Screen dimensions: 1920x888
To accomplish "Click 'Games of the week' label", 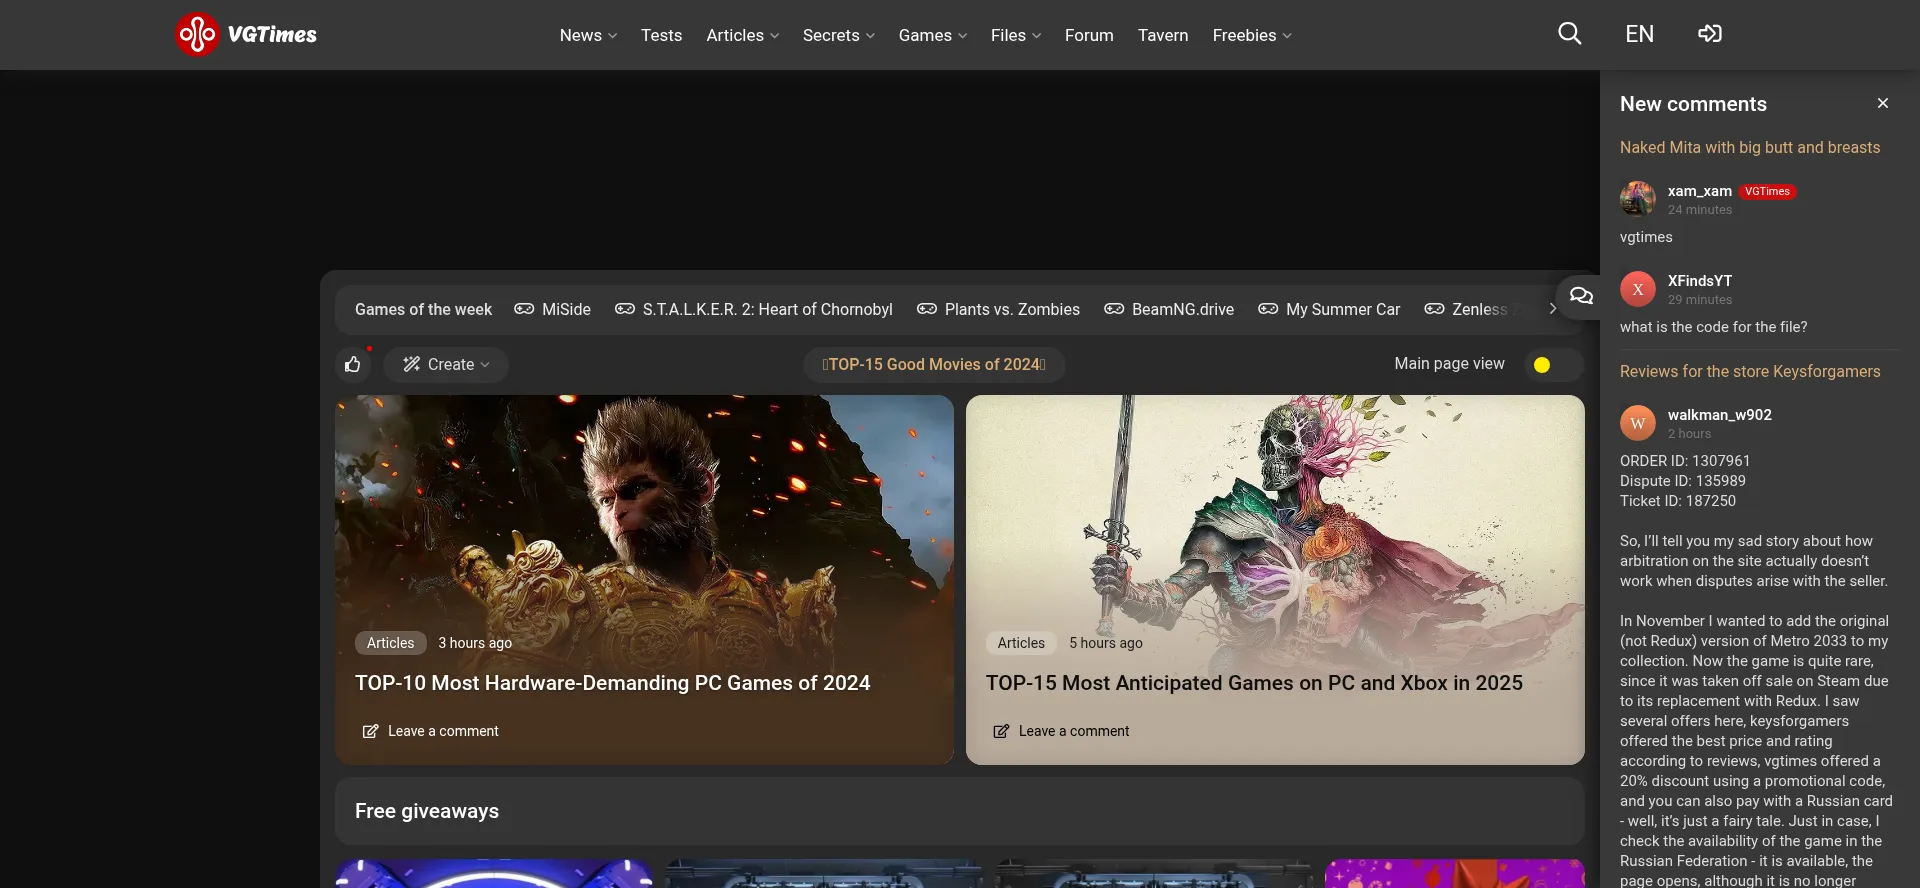I will pos(423,309).
